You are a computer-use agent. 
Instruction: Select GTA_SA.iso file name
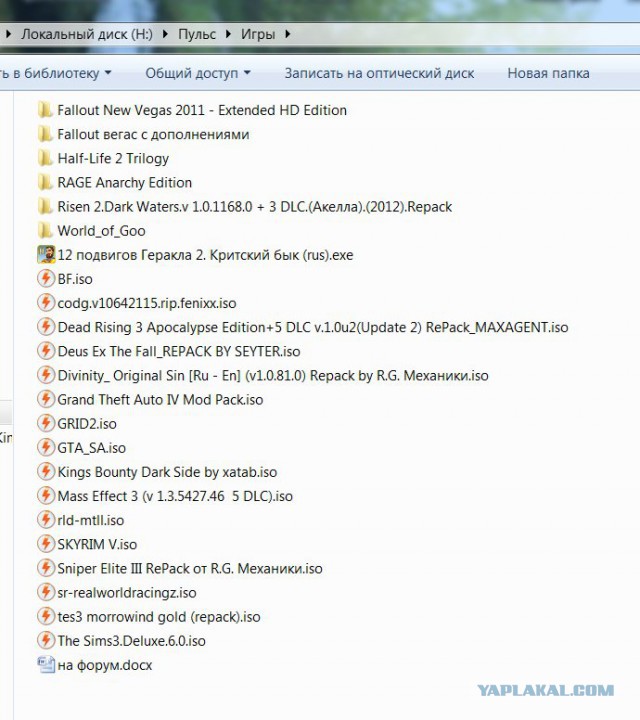point(91,448)
